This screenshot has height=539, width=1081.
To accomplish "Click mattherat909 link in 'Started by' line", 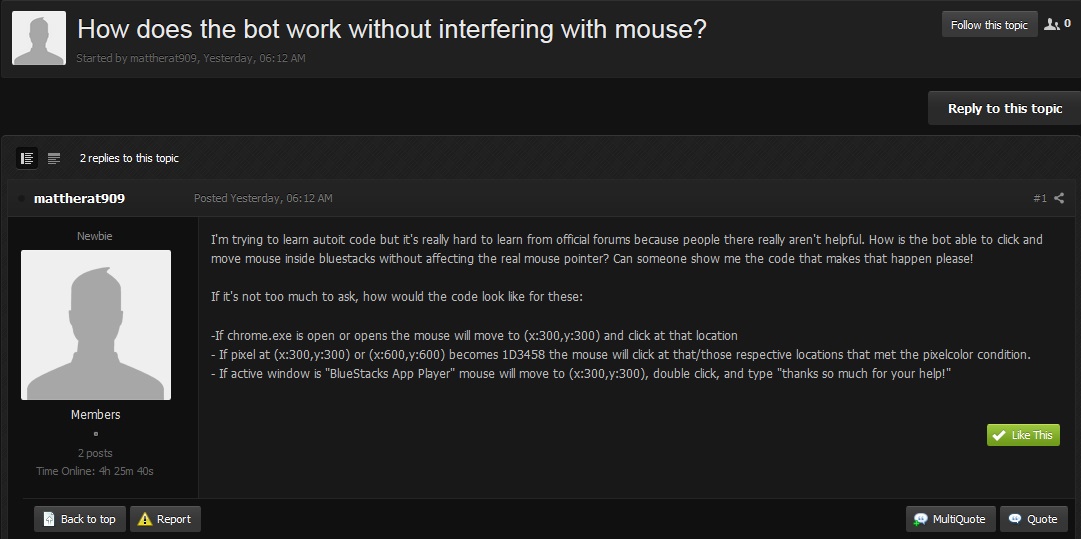I will pos(164,59).
